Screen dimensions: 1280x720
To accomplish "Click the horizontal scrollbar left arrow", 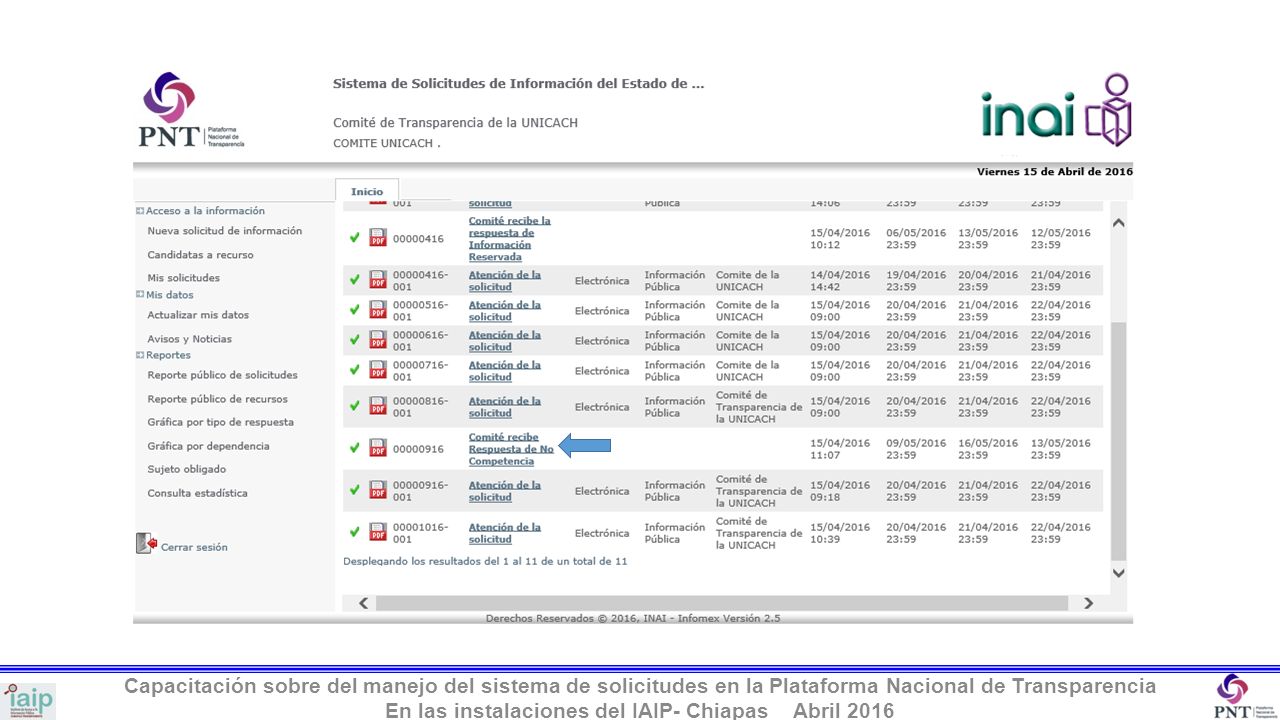I will coord(363,603).
